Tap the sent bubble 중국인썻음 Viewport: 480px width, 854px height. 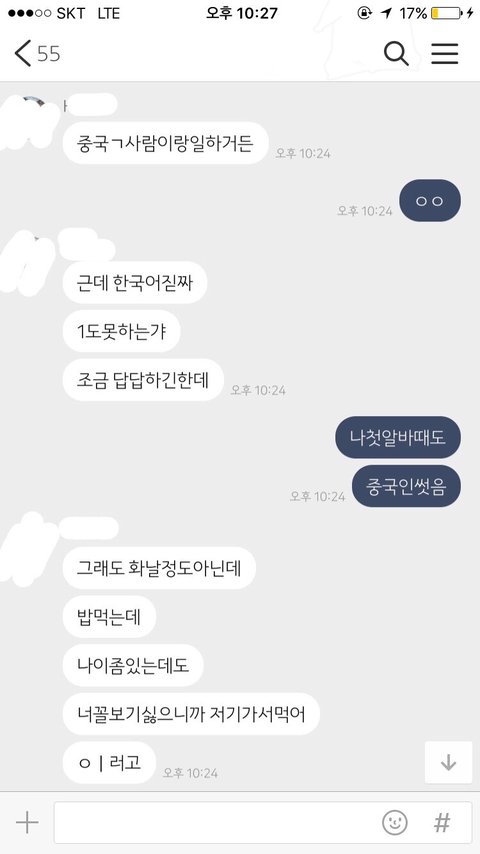pyautogui.click(x=406, y=486)
